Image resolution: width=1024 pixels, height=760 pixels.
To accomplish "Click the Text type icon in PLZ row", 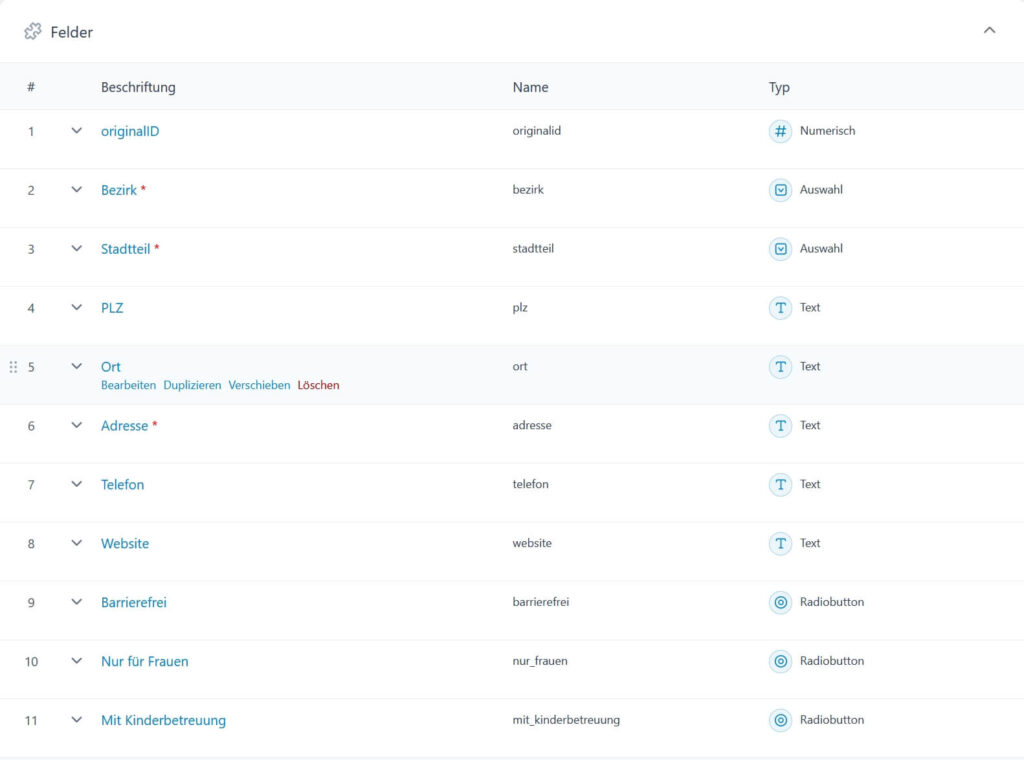I will coord(780,308).
